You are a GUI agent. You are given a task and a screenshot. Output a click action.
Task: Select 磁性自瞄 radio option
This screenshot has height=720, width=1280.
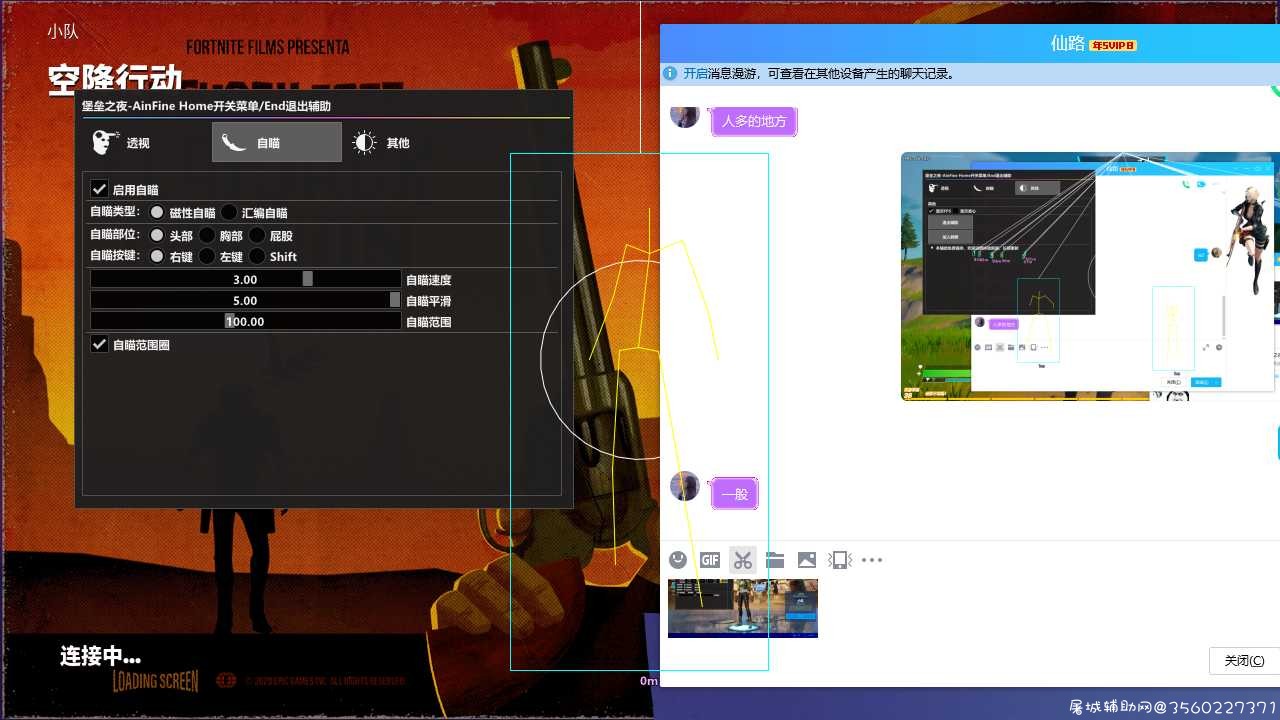click(157, 212)
